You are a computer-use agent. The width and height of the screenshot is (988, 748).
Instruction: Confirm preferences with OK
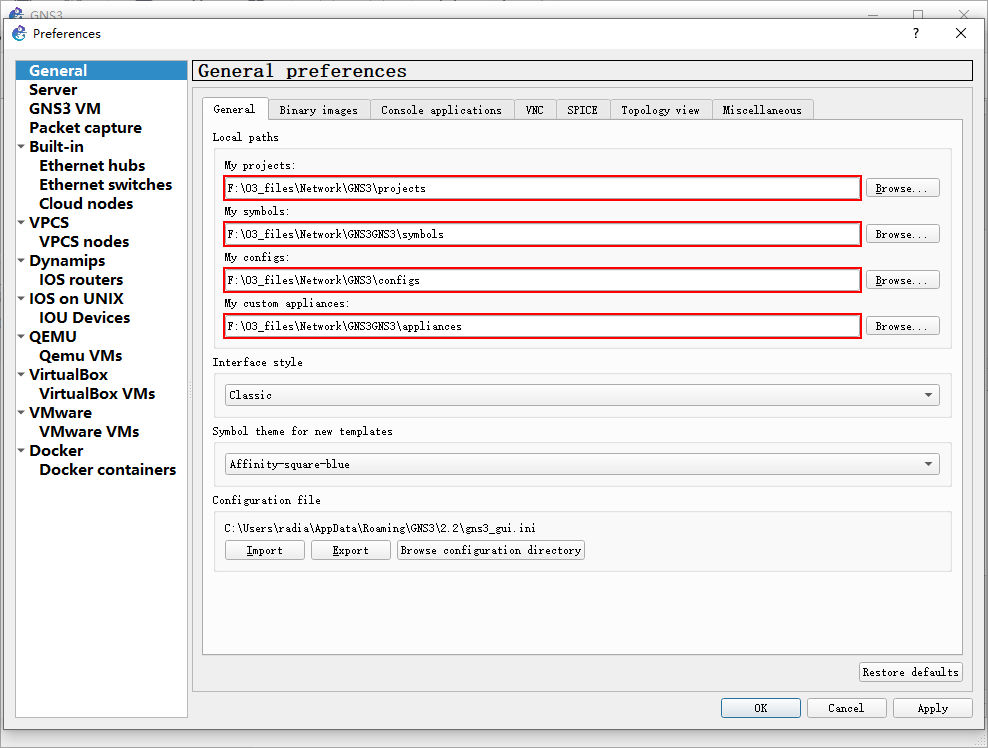(761, 708)
